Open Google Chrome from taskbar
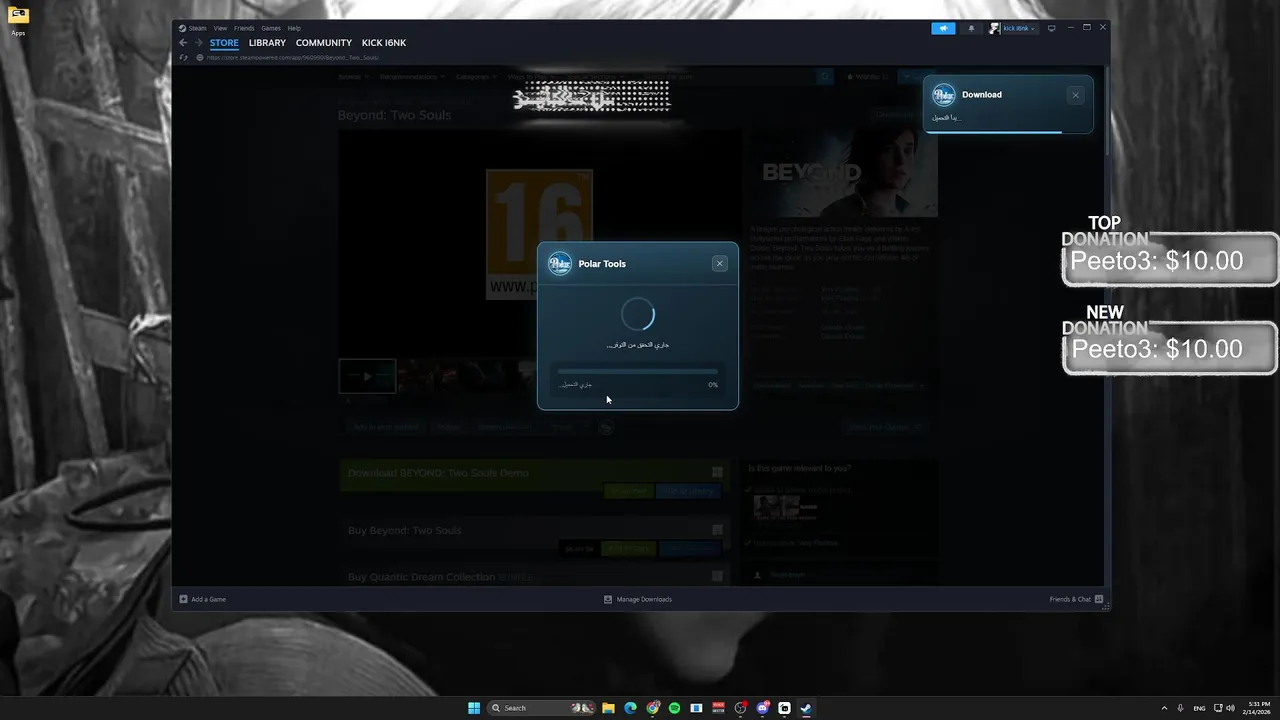The height and width of the screenshot is (720, 1280). [x=653, y=708]
